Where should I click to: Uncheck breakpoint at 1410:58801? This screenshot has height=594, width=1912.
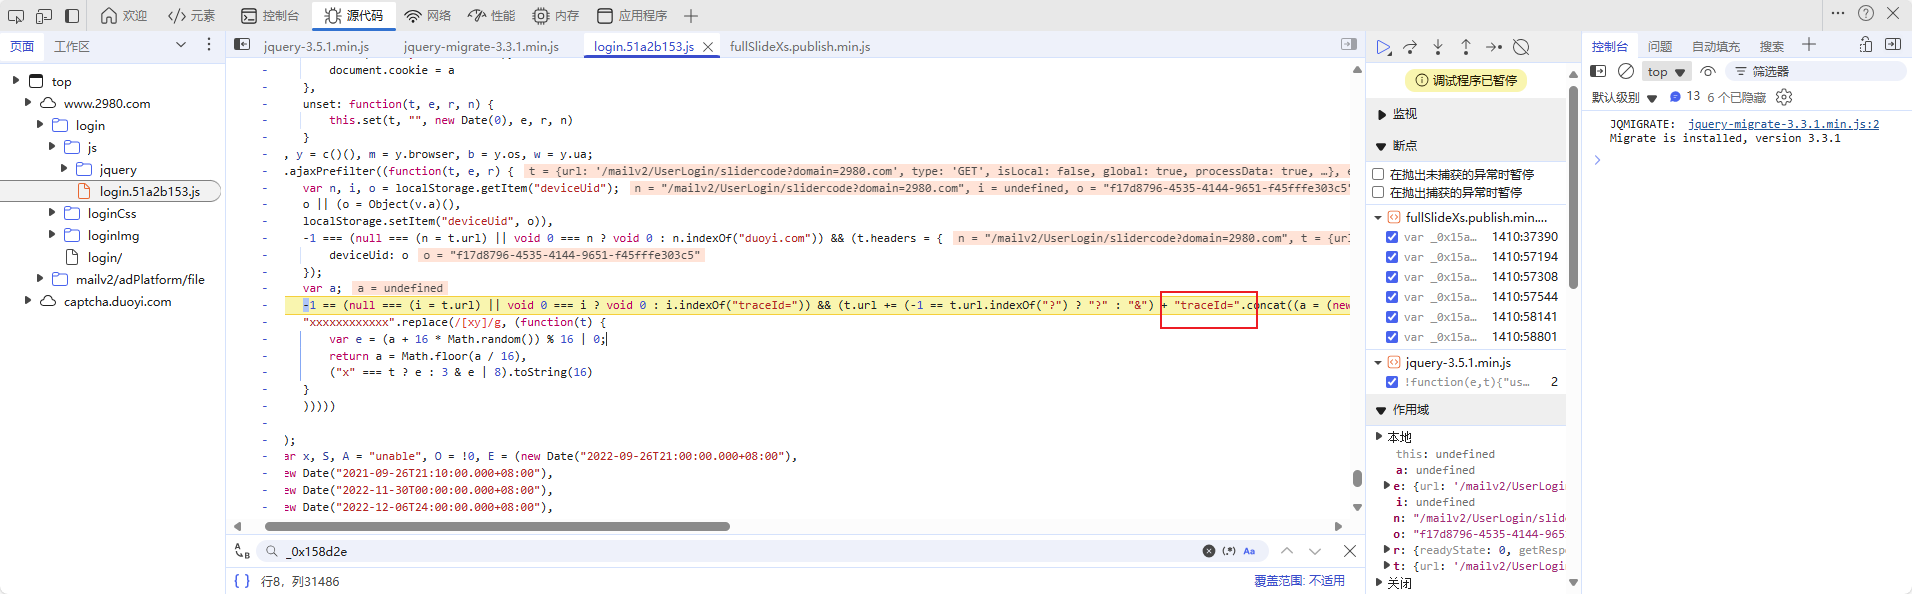pos(1392,337)
